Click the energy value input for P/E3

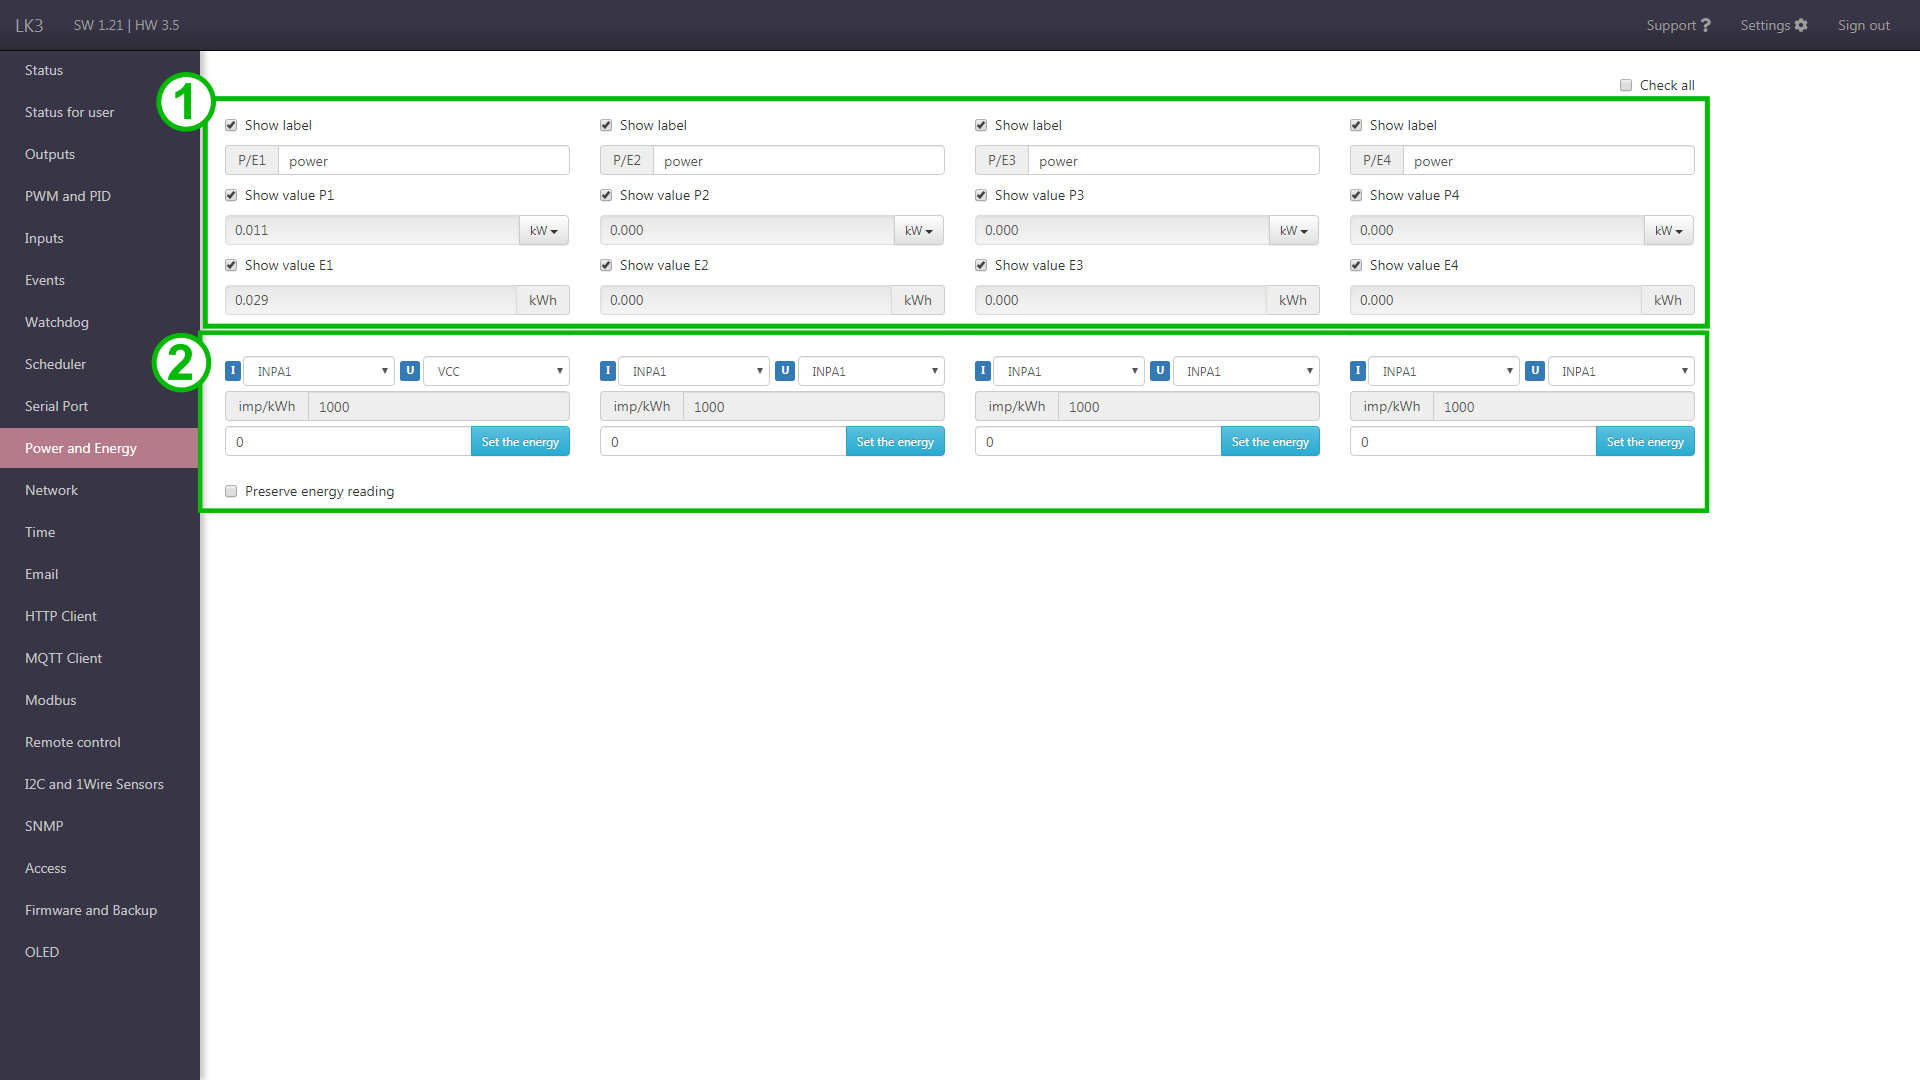click(x=1098, y=441)
